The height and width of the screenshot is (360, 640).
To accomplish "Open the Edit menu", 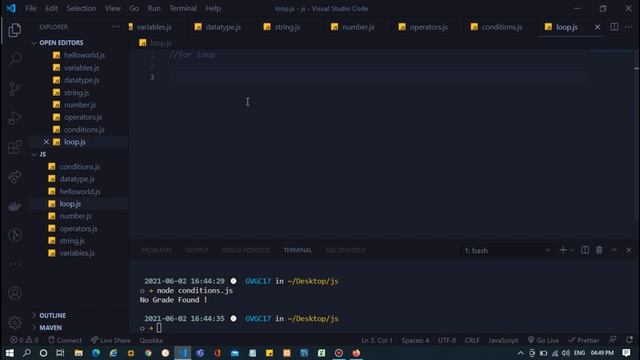I will click(51, 8).
